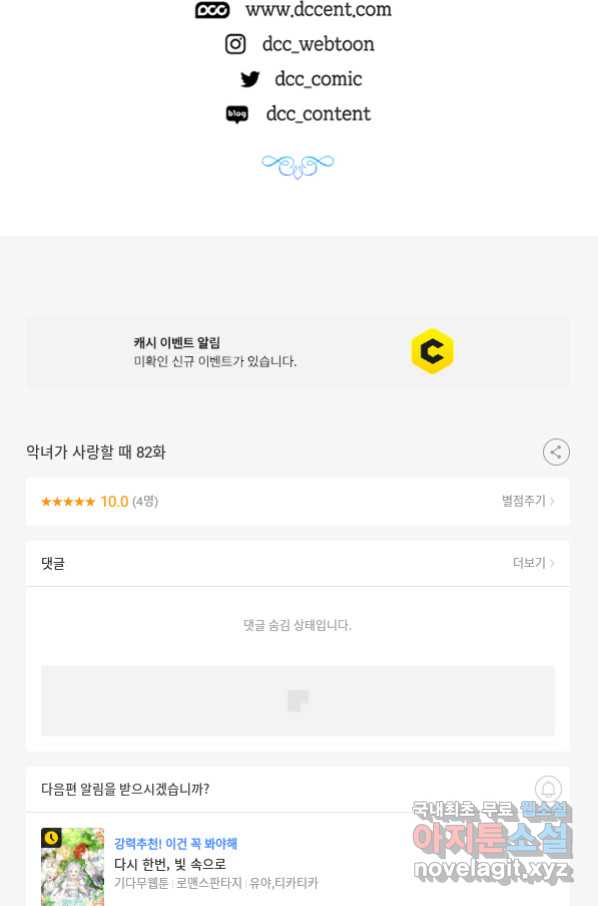This screenshot has height=906, width=598.
Task: Click the Twitter bird icon
Action: coord(250,79)
